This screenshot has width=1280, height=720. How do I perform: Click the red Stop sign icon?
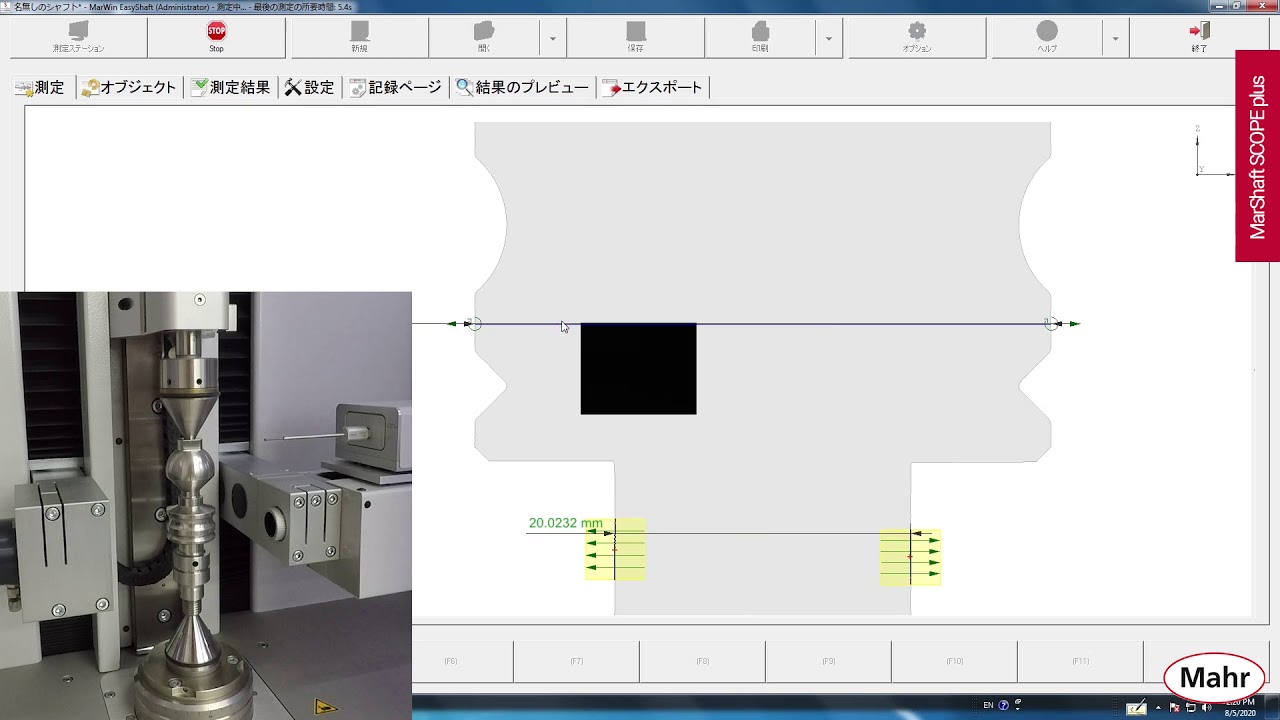tap(216, 31)
